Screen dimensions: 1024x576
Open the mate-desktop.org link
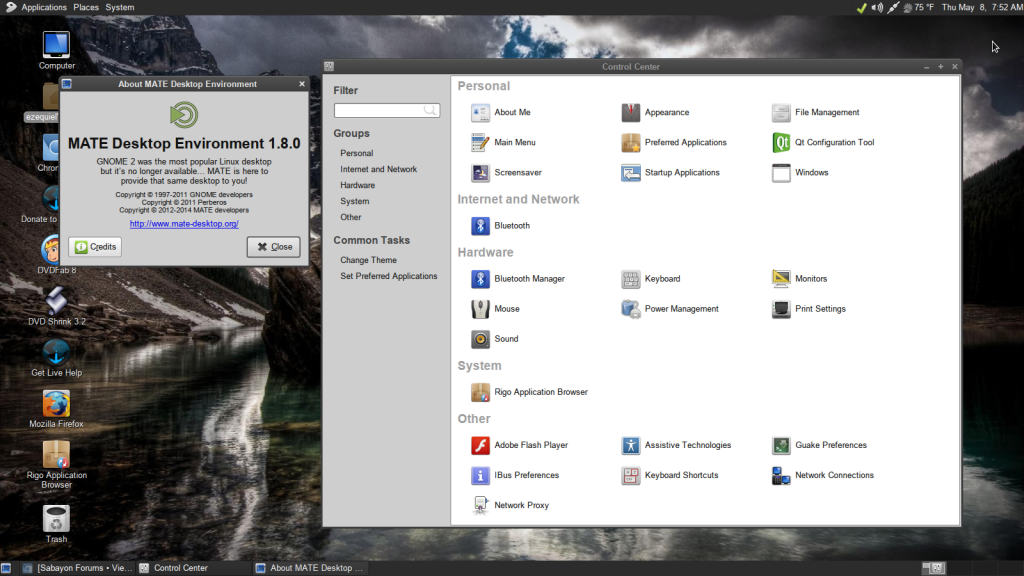click(x=184, y=223)
